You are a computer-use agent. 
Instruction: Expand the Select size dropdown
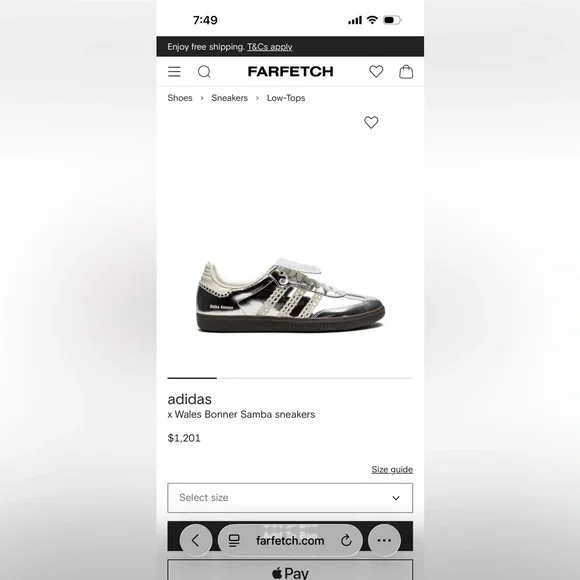[x=290, y=498]
